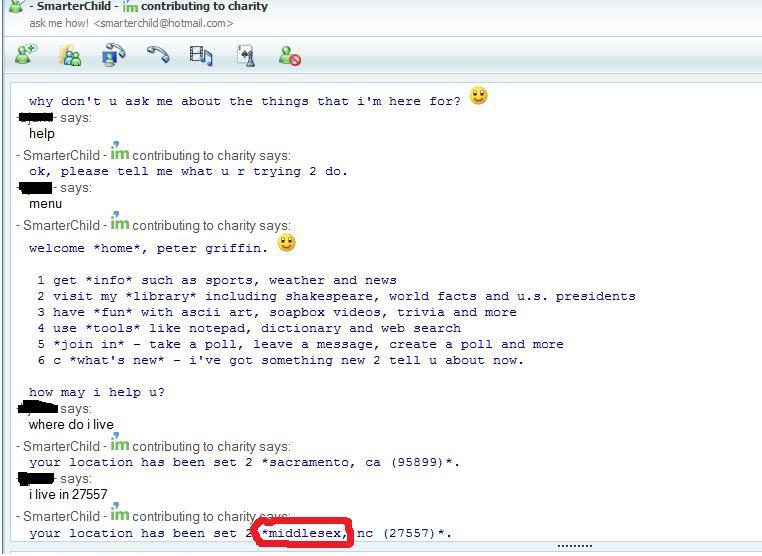Click menu line '3 have *fun* with ascii art'
762x556 pixels.
pyautogui.click(x=277, y=313)
